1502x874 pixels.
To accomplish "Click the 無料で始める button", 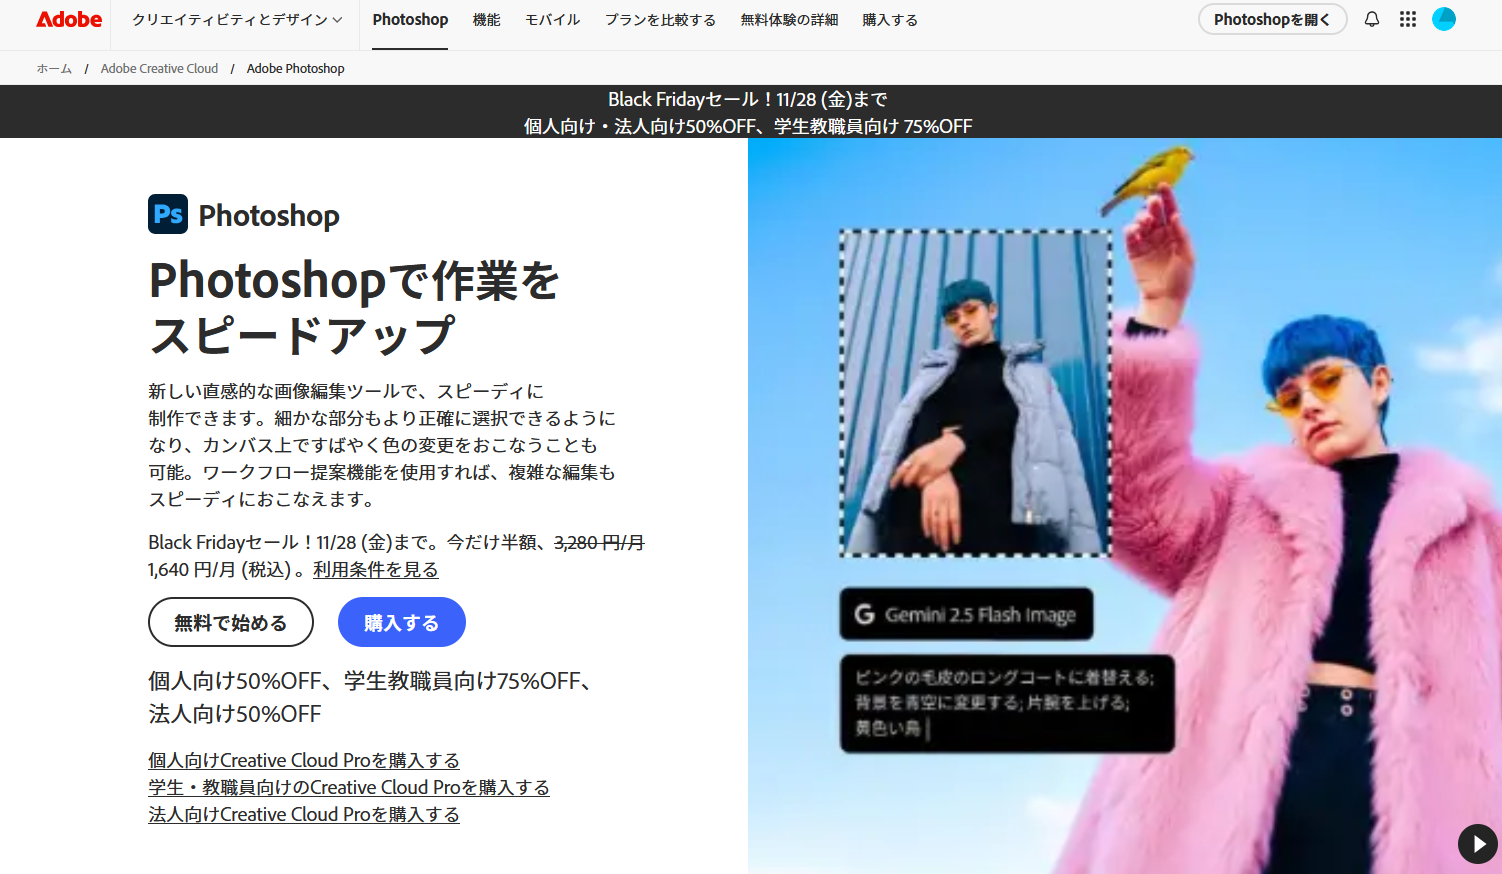I will [231, 623].
